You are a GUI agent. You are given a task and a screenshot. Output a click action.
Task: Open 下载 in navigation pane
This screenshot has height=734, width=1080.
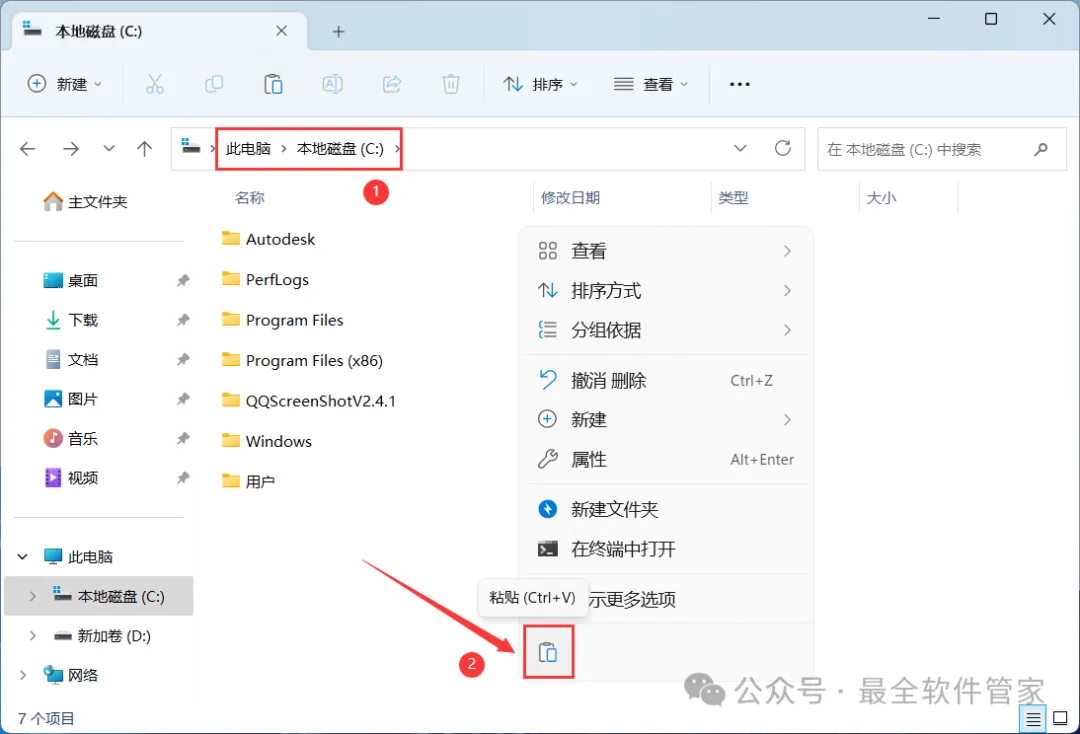click(71, 320)
